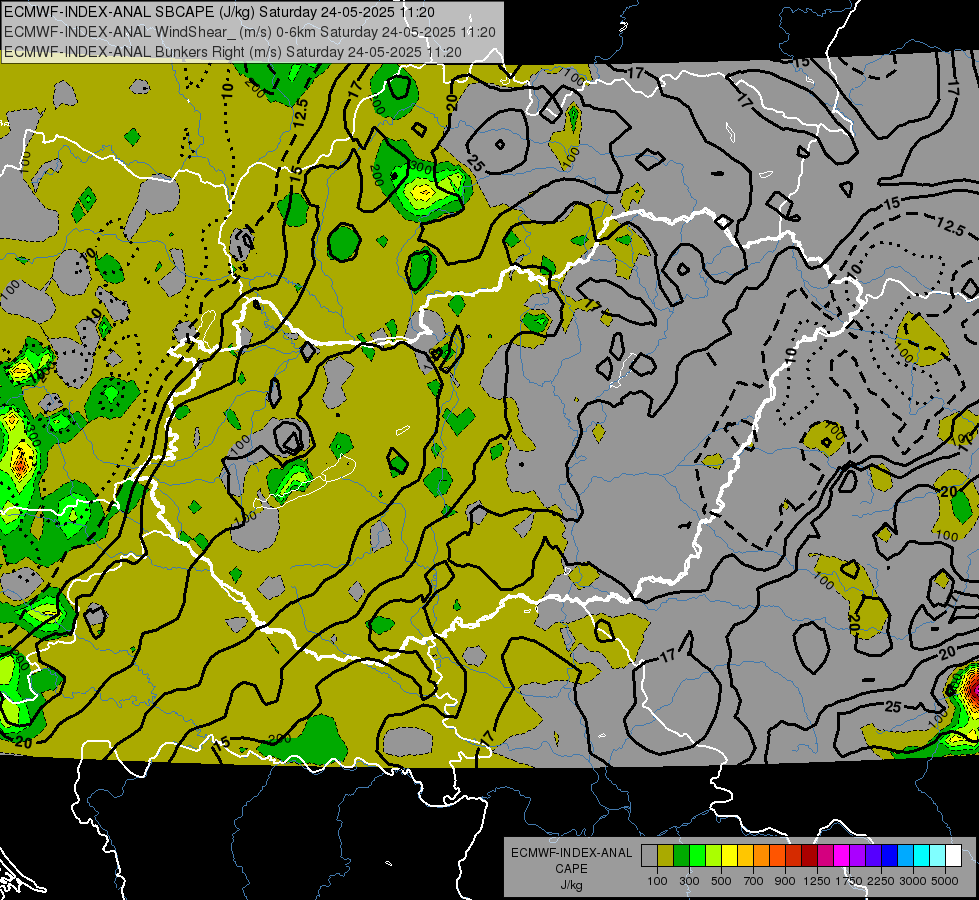
Task: Click the 300 value under the legend
Action: pos(689,881)
